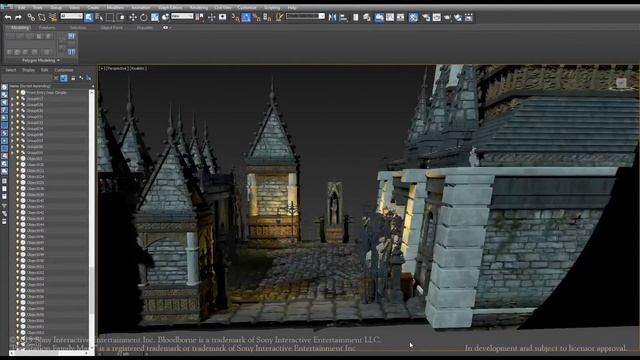Open Edit Named Selection Sets
Image resolution: width=640 pixels, height=360 pixels.
tap(279, 17)
